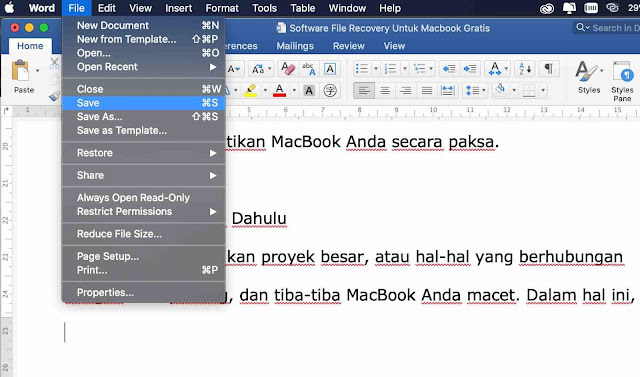Viewport: 640px width, 377px height.
Task: Open the line spacing dropdown arrow
Action: click(484, 90)
